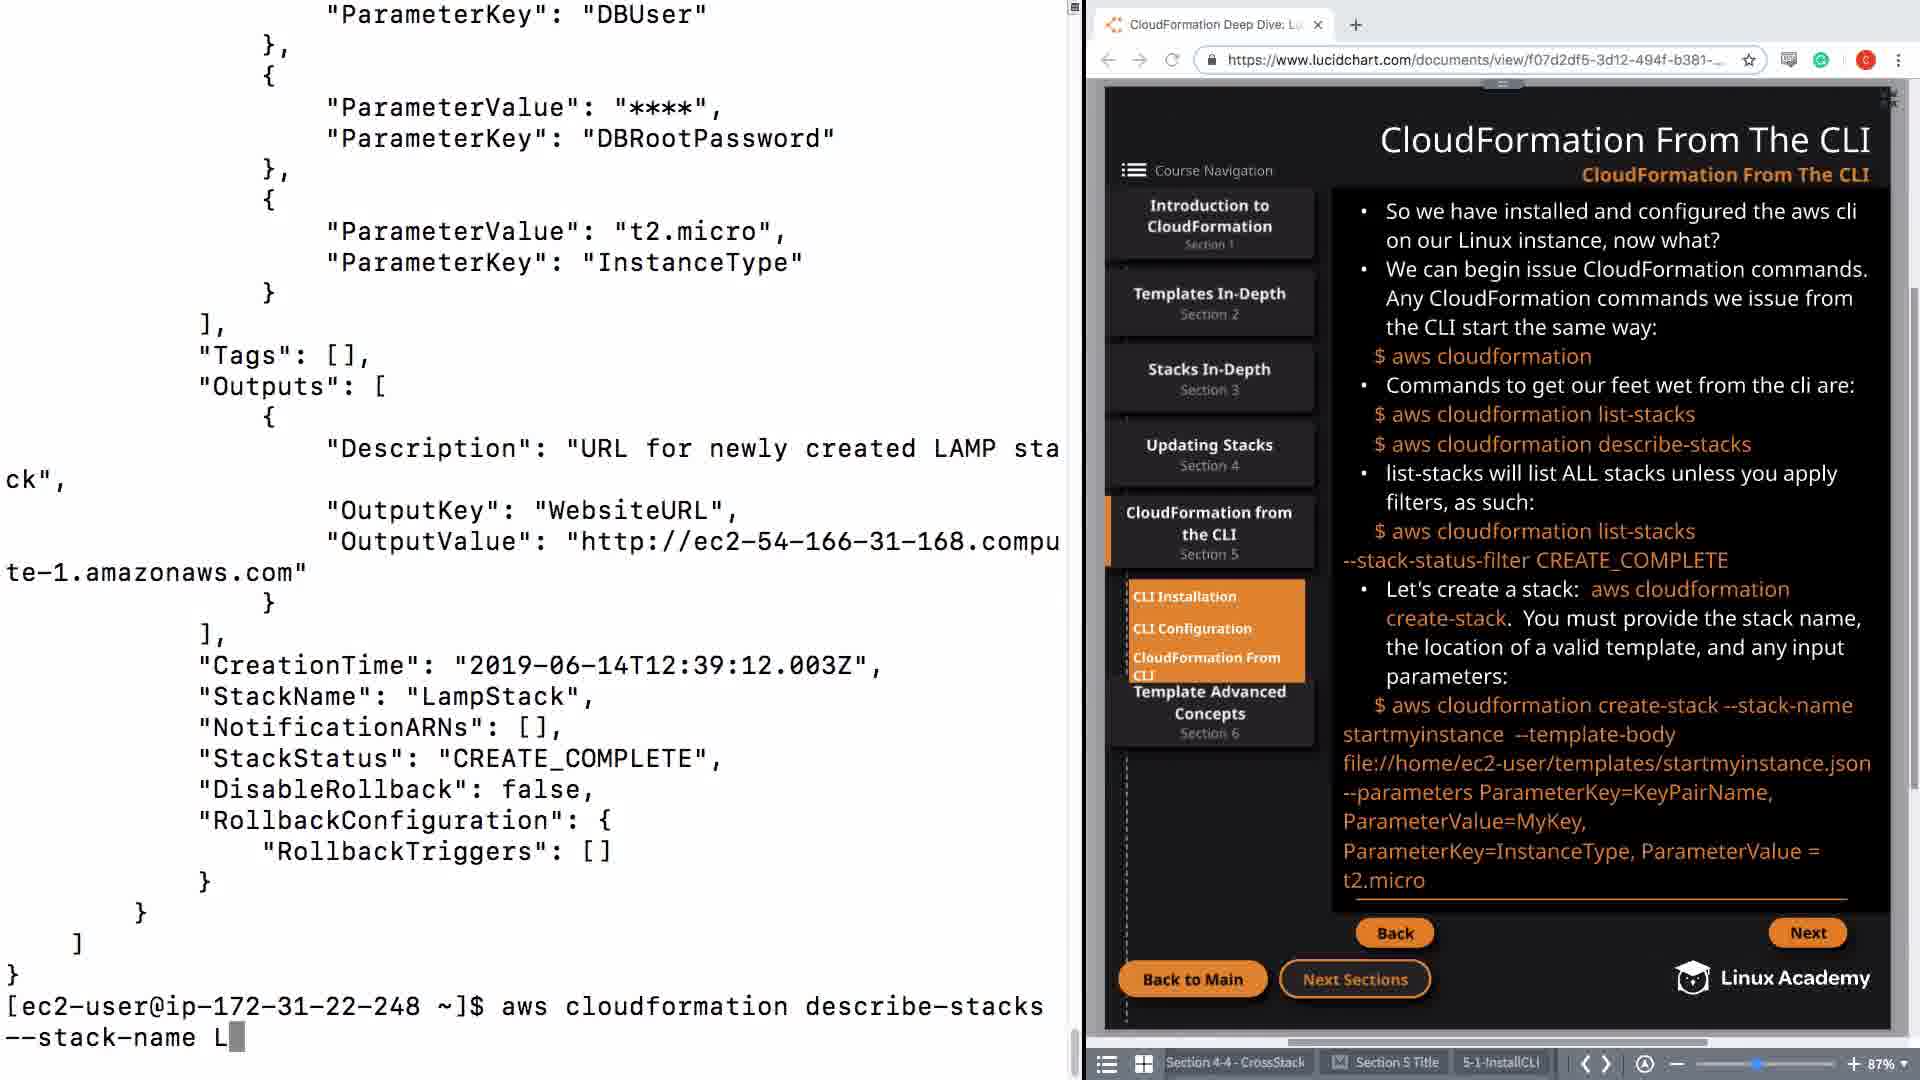This screenshot has width=1920, height=1080.
Task: Zoom out with the minus icon
Action: 1677,1064
